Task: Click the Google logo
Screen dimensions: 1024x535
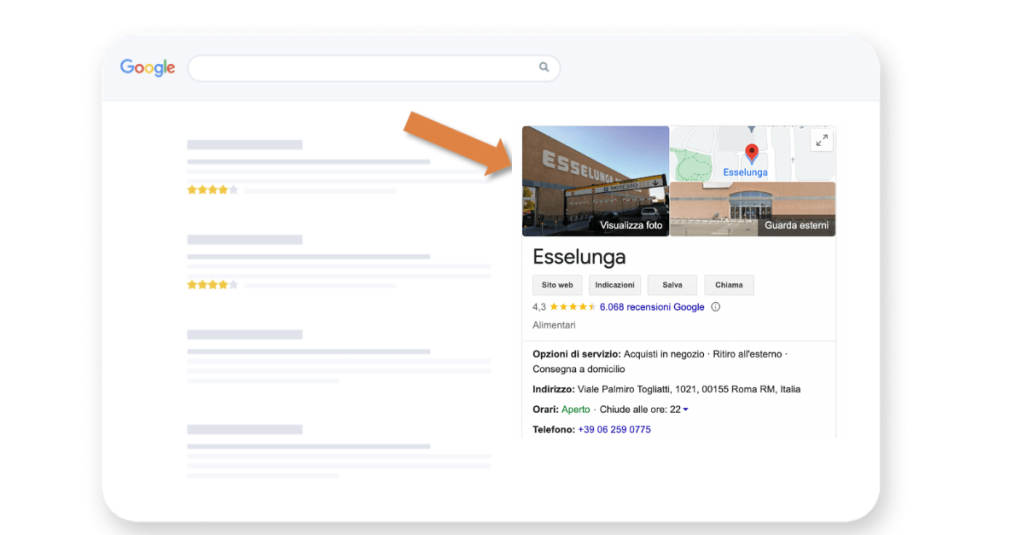Action: coord(148,67)
